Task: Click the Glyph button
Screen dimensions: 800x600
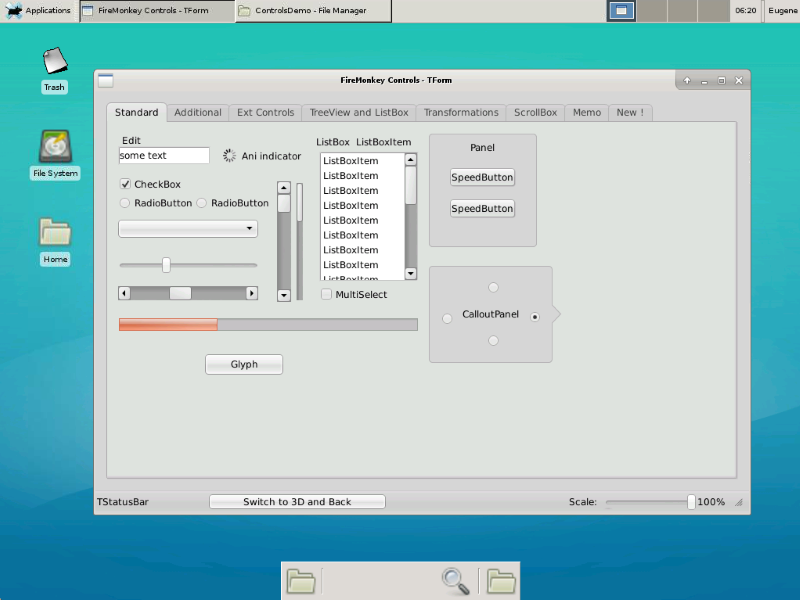Action: tap(244, 364)
